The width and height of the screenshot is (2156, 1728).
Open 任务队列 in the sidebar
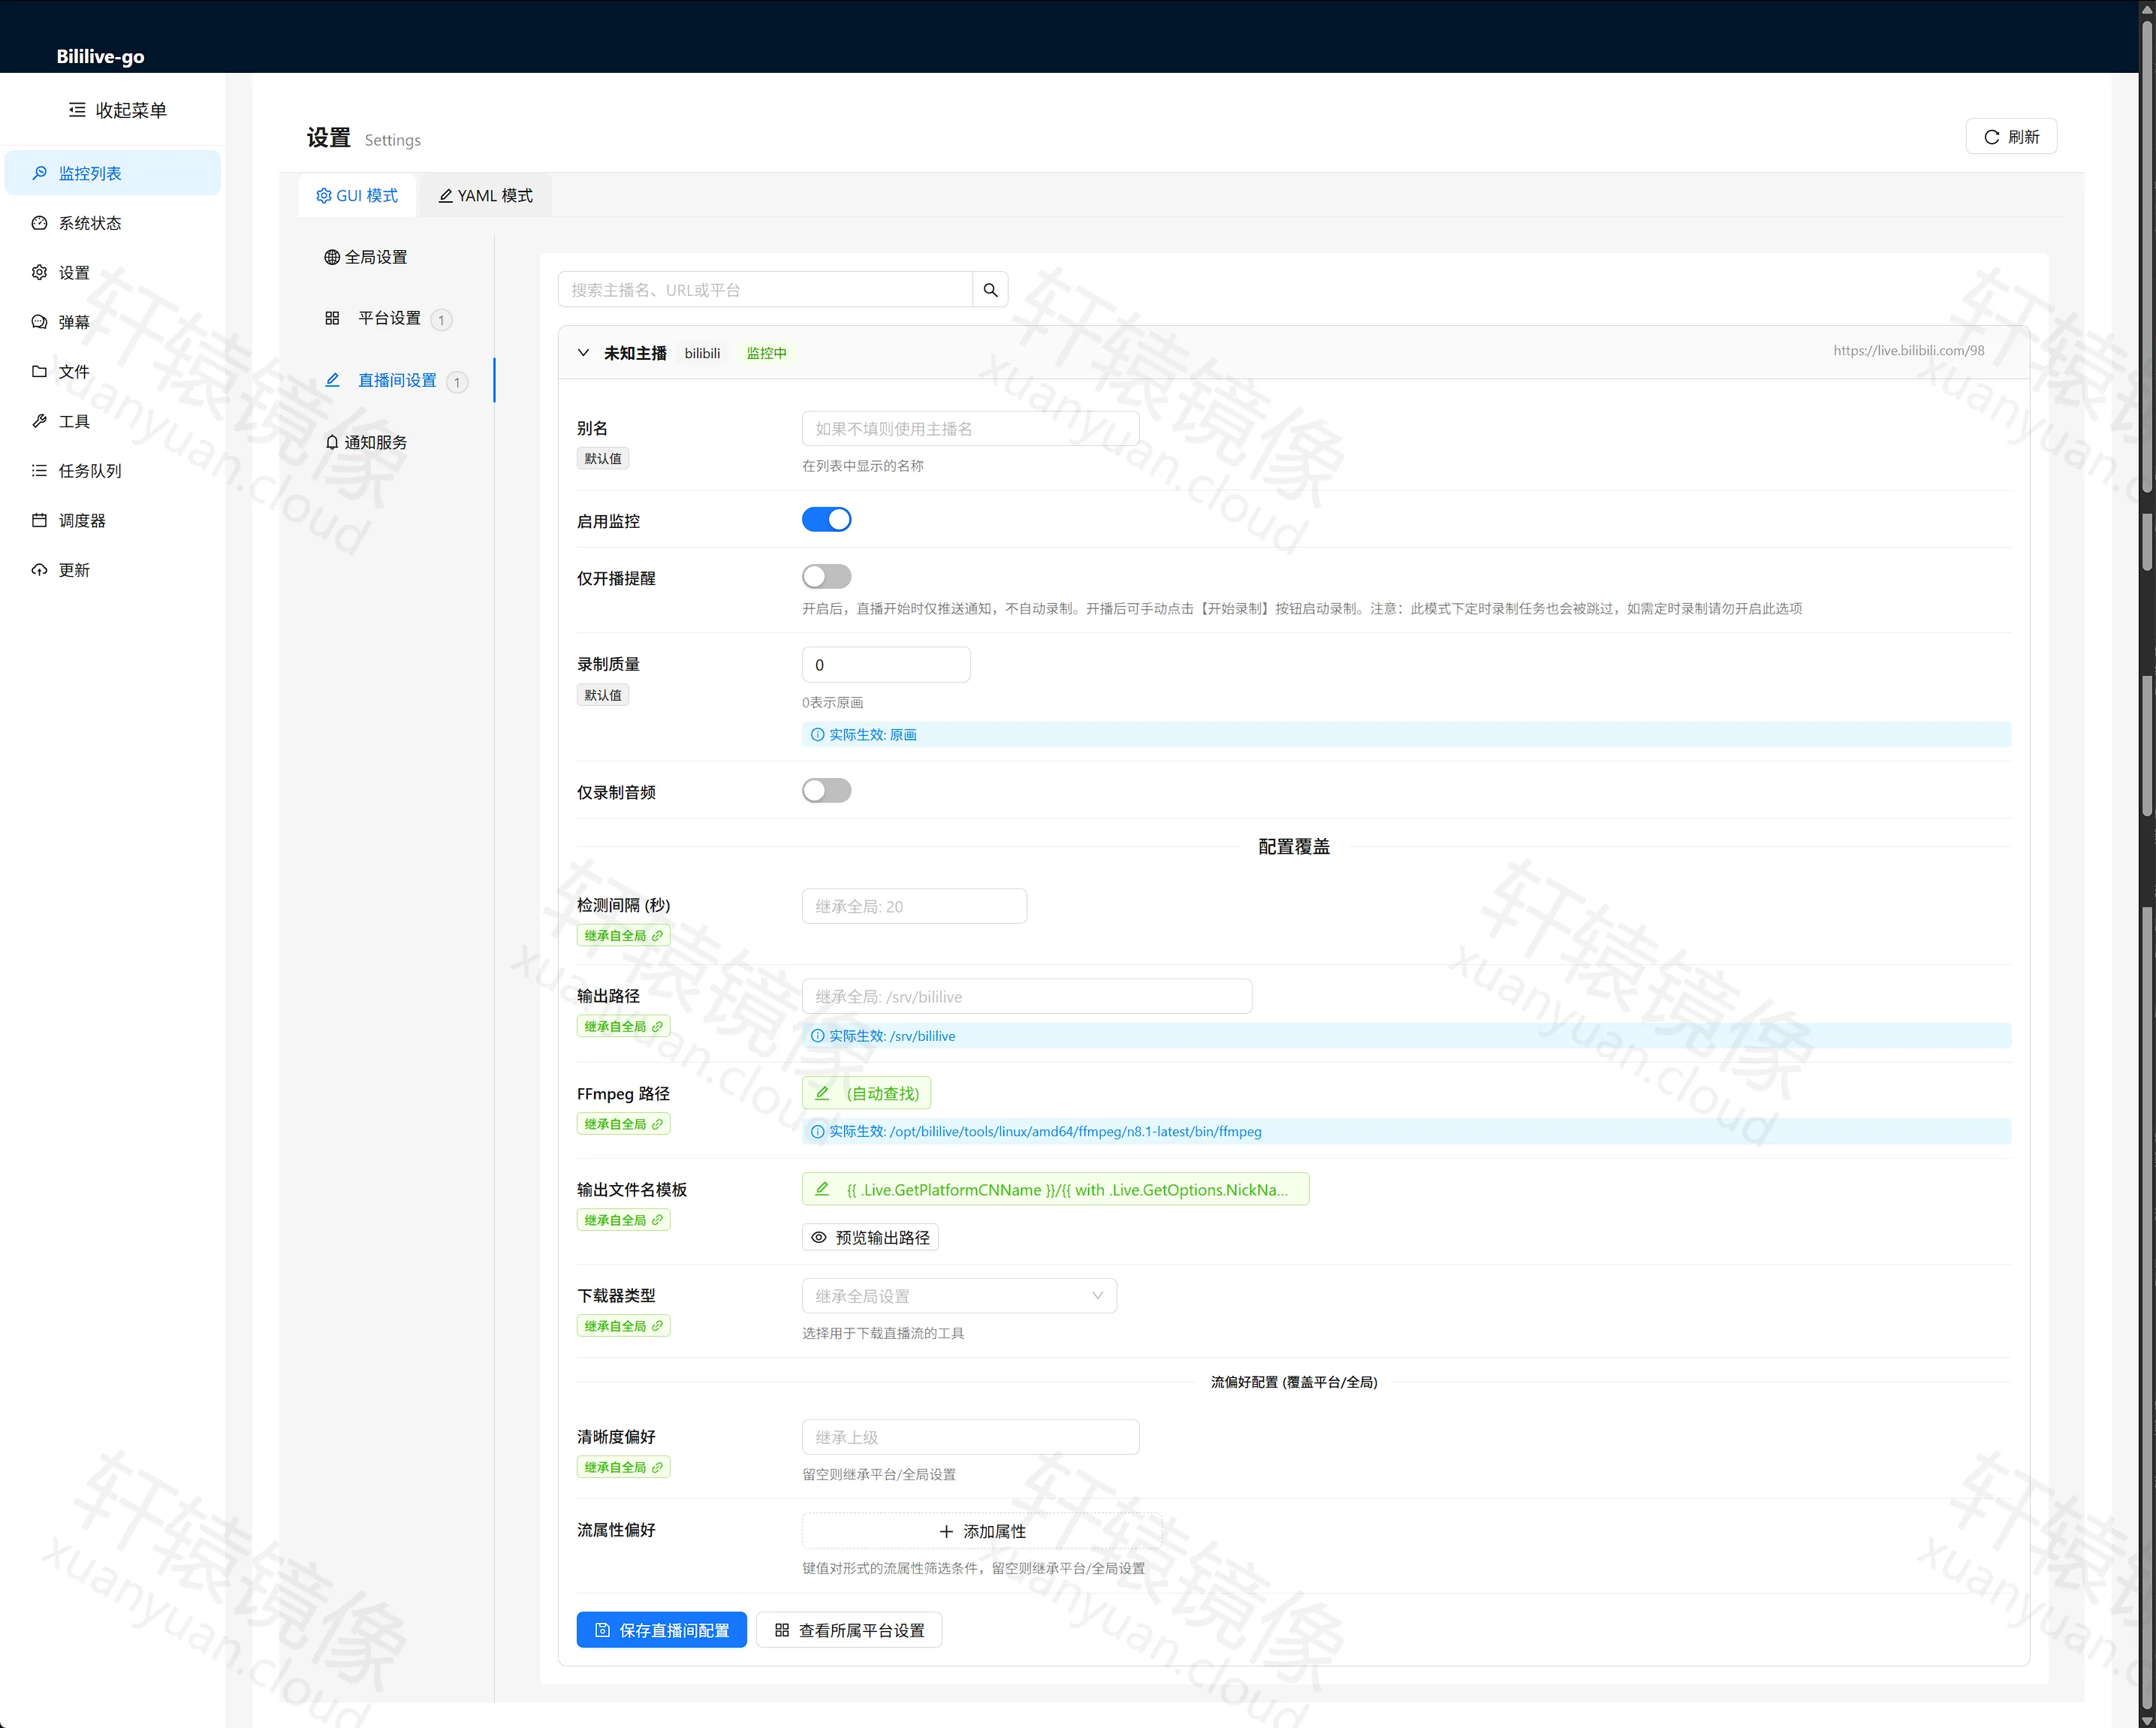click(112, 470)
